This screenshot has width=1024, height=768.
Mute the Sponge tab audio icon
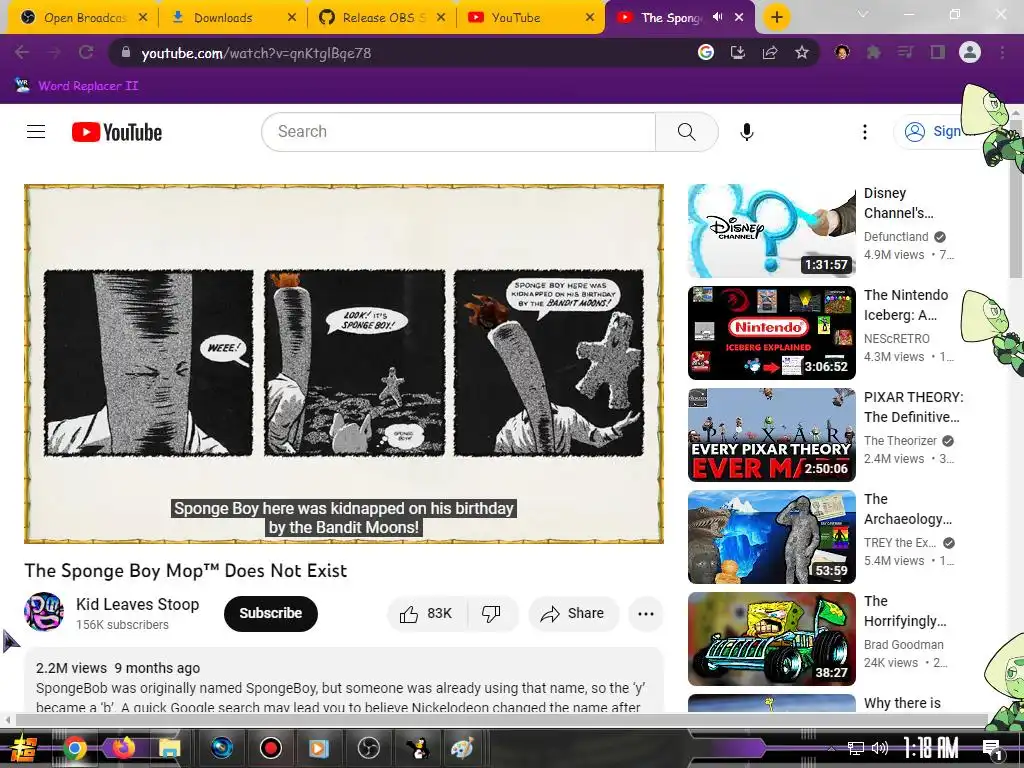click(718, 17)
